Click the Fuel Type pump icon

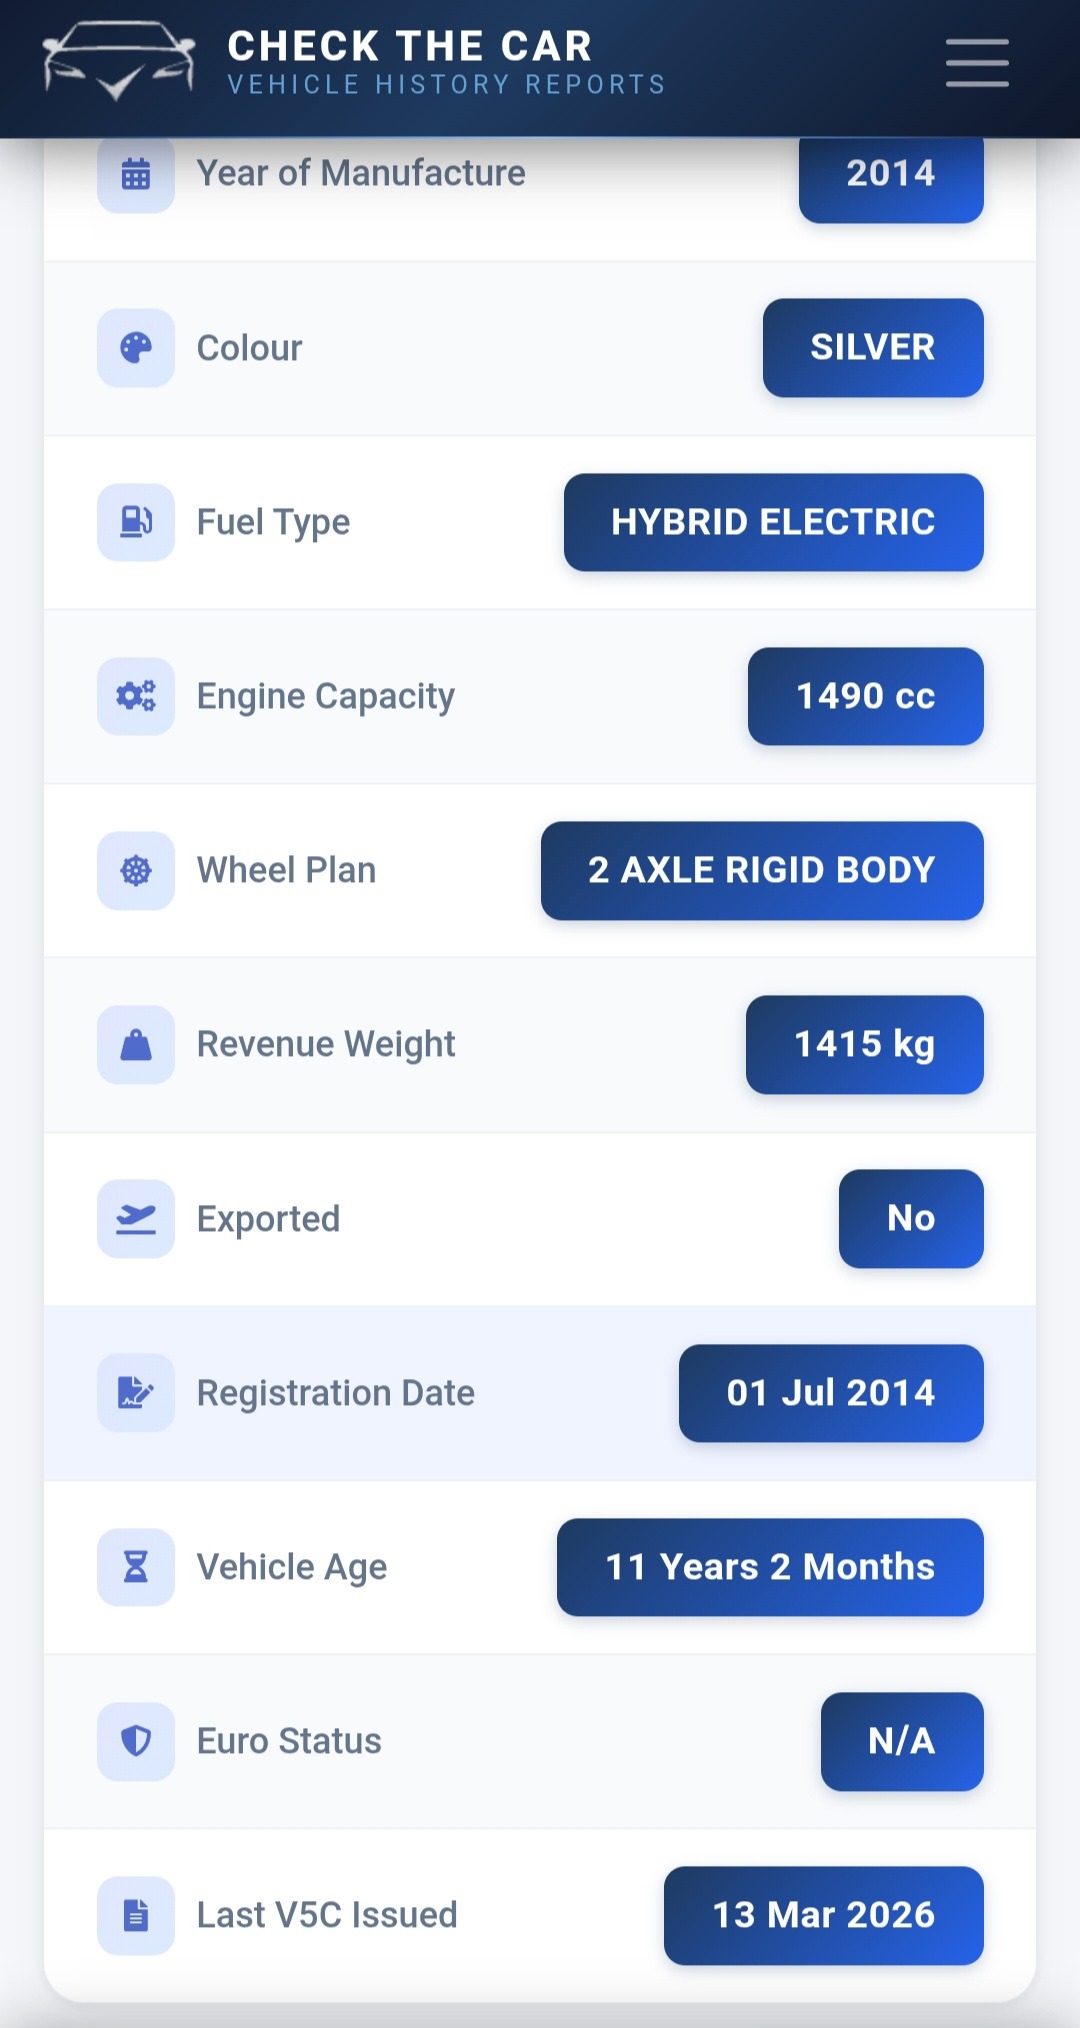136,522
